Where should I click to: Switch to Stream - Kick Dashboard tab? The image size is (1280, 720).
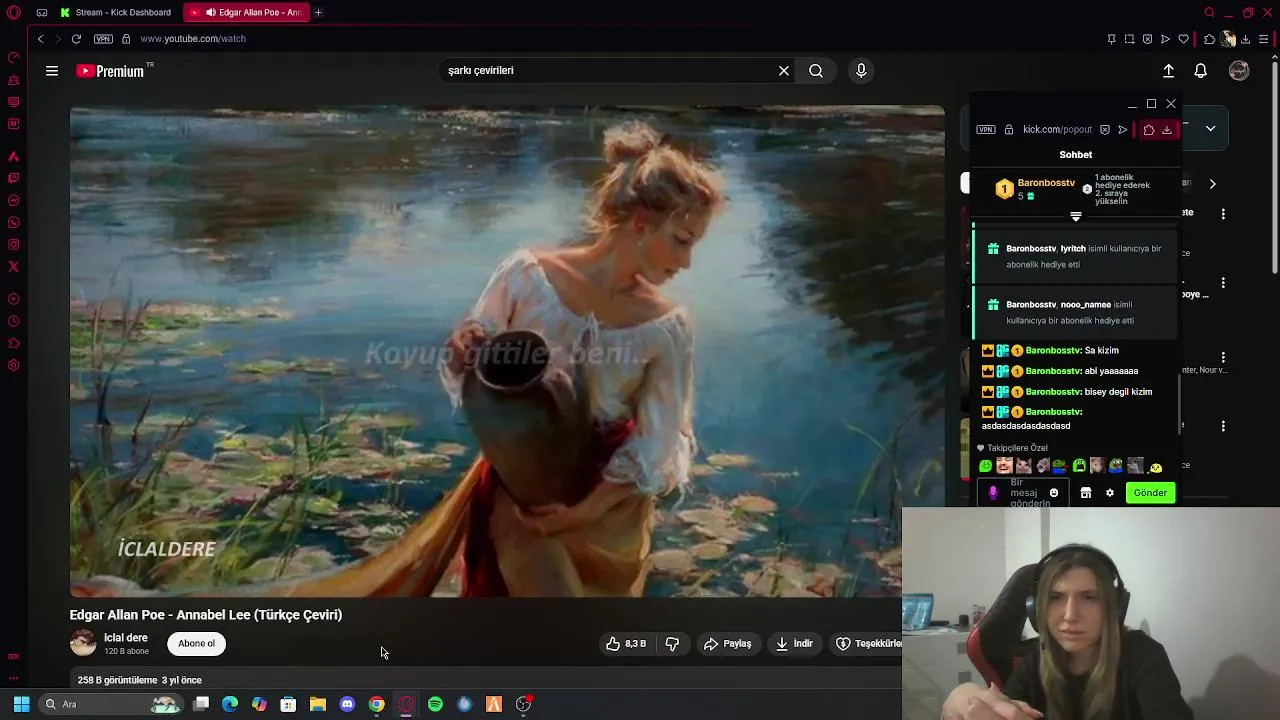point(116,12)
